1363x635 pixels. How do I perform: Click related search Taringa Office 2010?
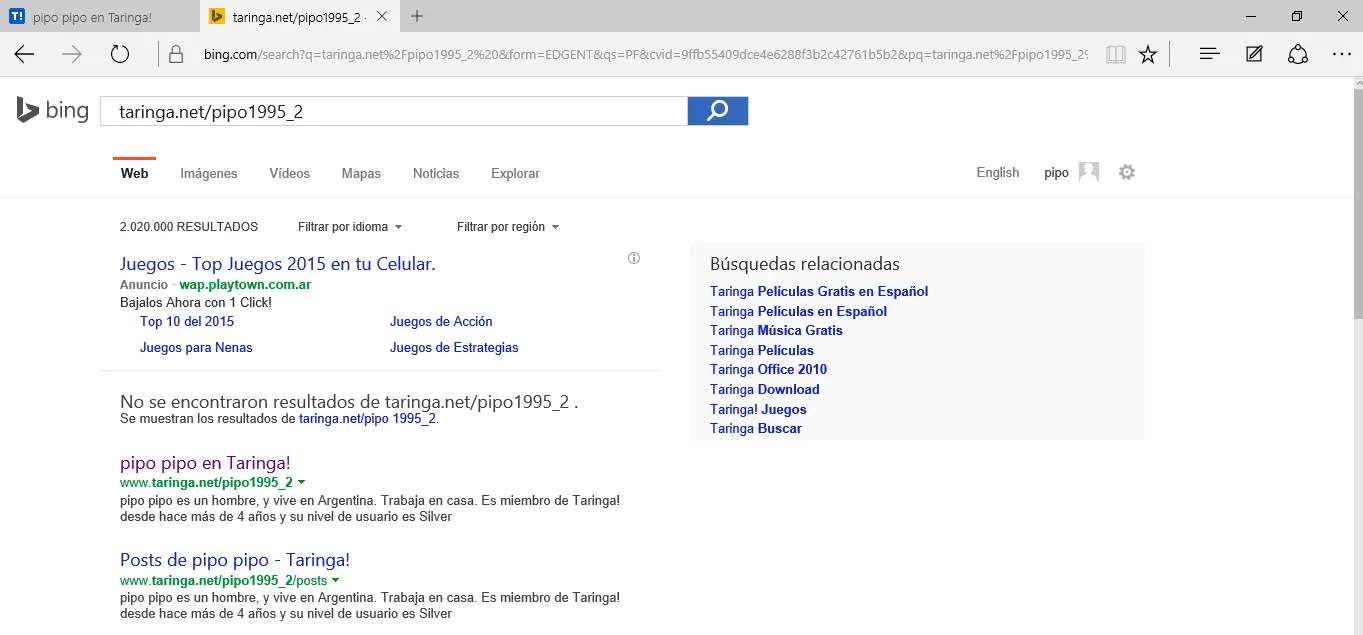click(x=768, y=369)
